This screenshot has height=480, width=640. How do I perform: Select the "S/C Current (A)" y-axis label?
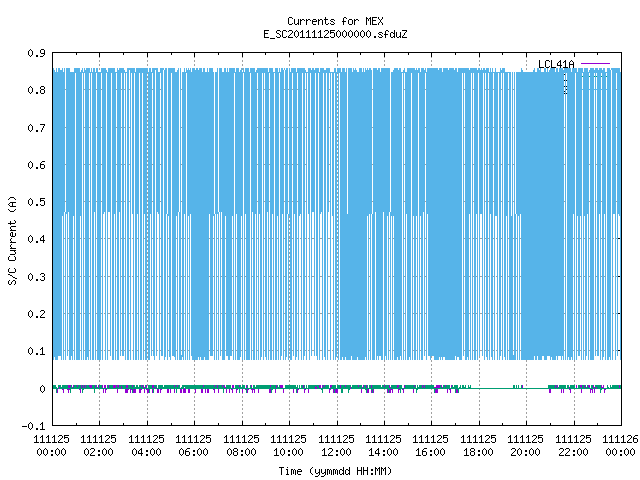click(x=12, y=240)
